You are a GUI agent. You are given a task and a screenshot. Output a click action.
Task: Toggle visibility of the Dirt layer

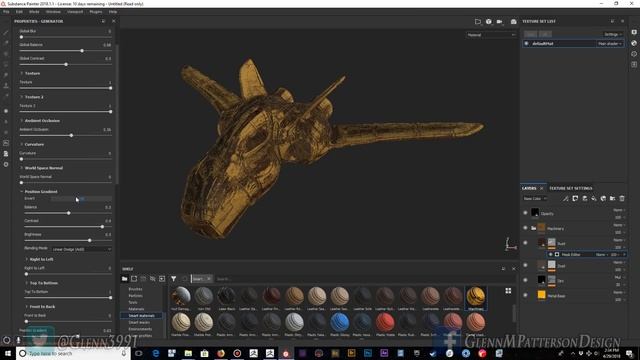click(x=525, y=280)
